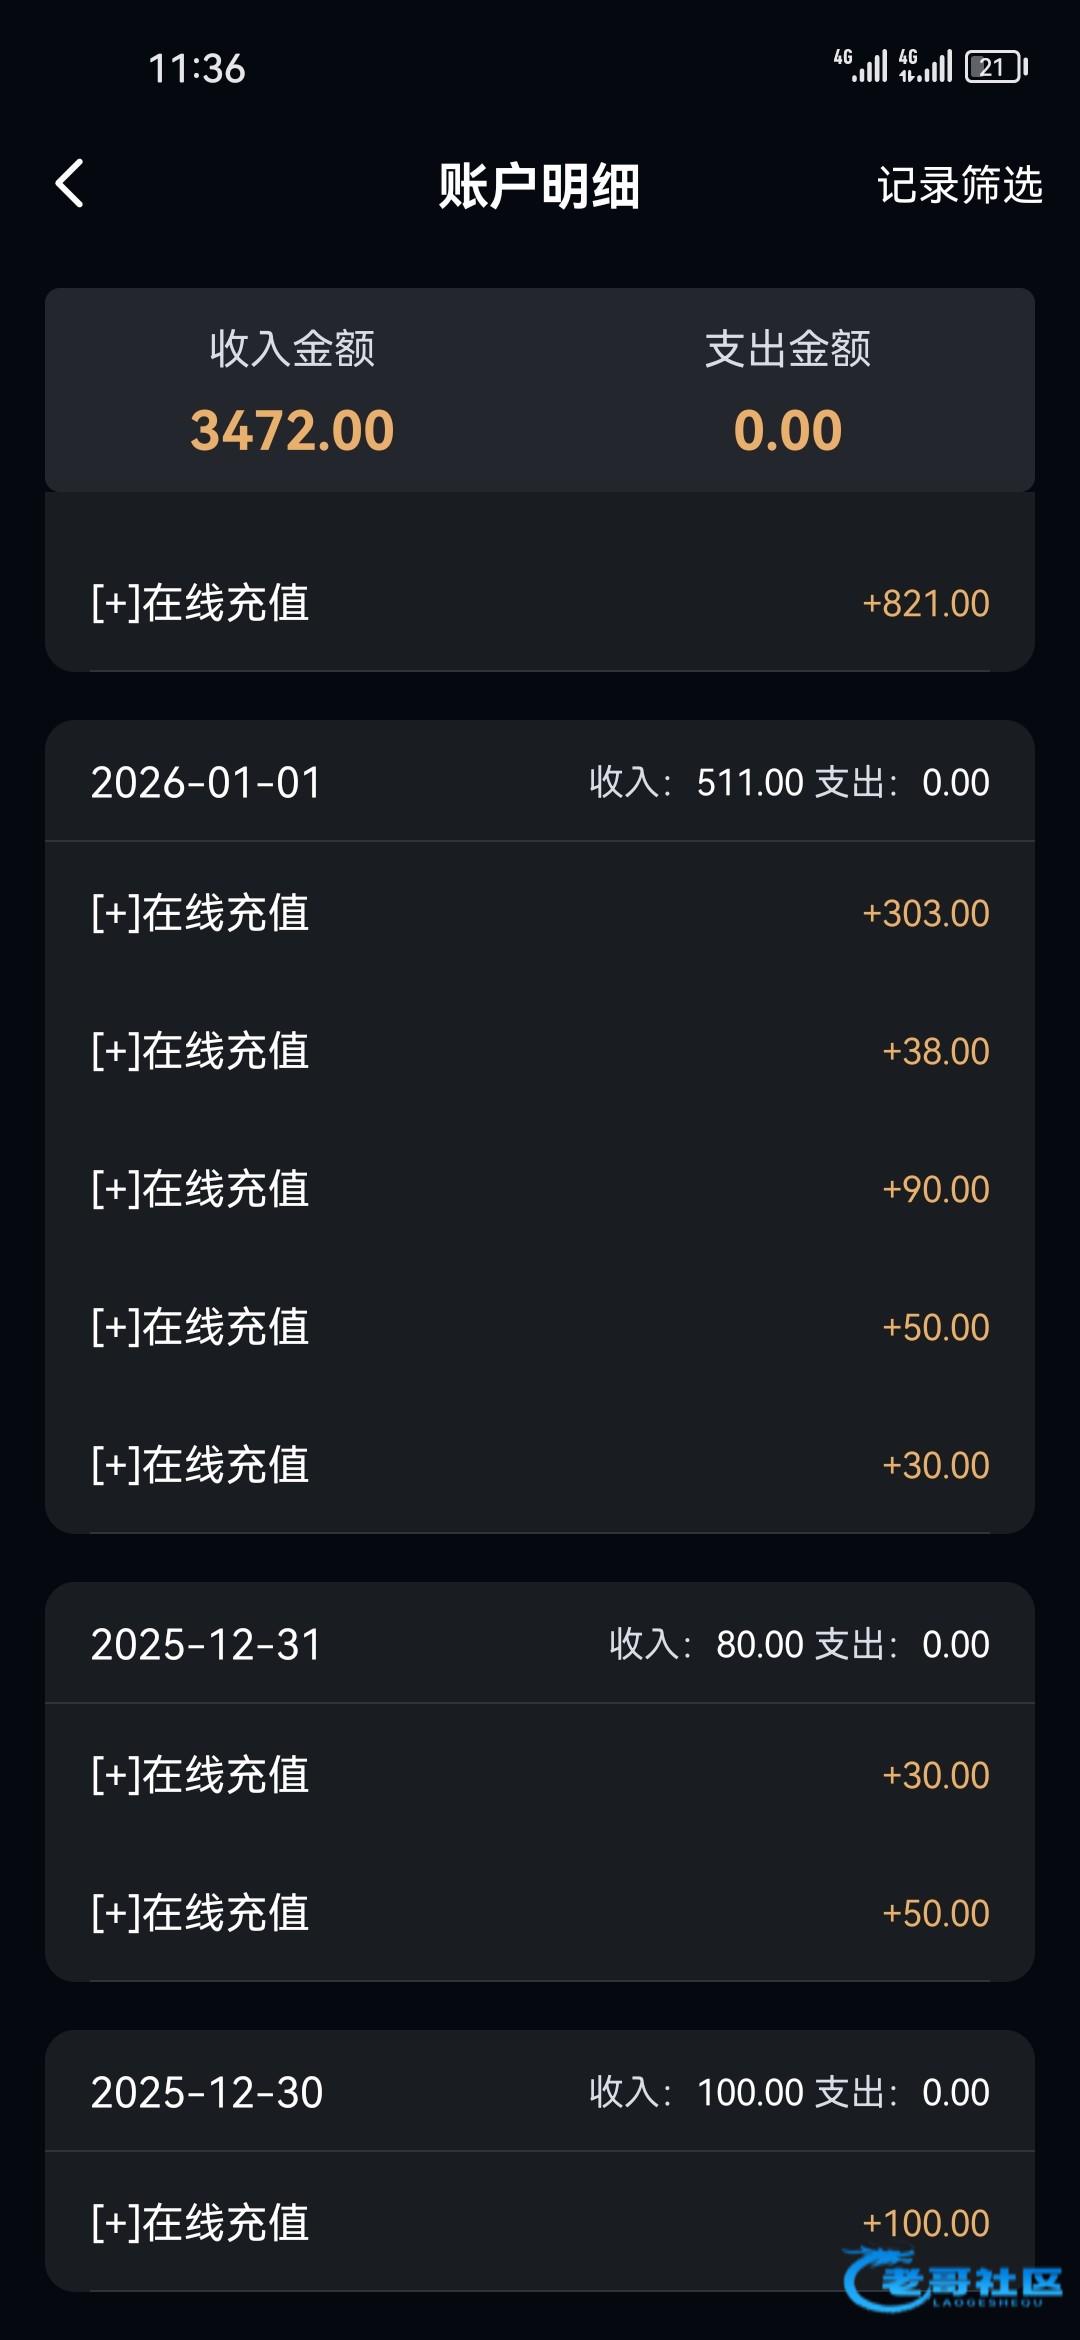
Task: Open the +821.00 在线充值 record
Action: 540,603
